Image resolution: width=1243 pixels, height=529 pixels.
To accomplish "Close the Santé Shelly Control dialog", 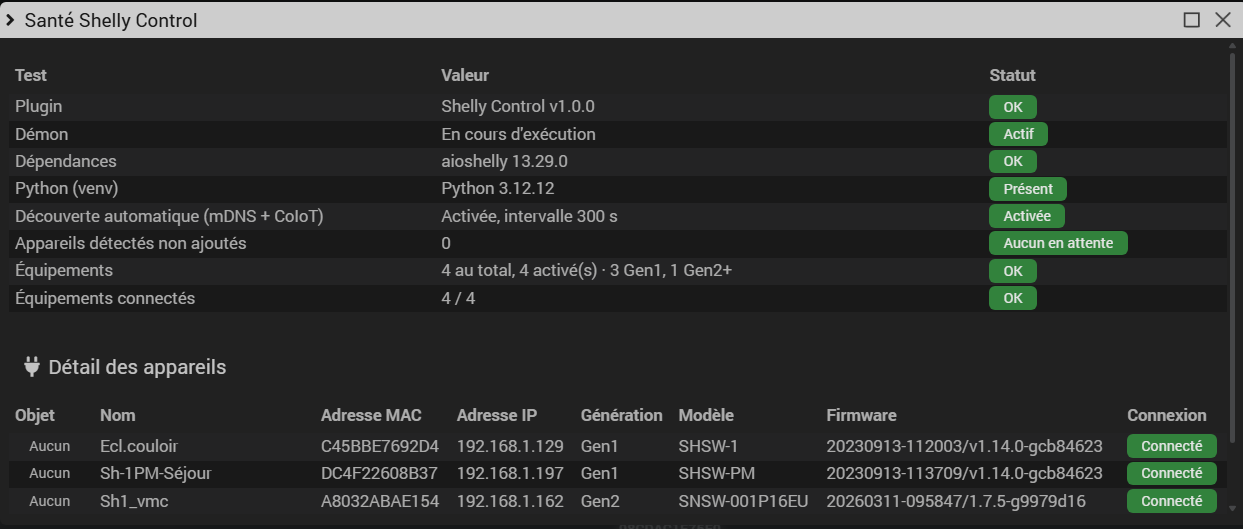I will pos(1222,20).
